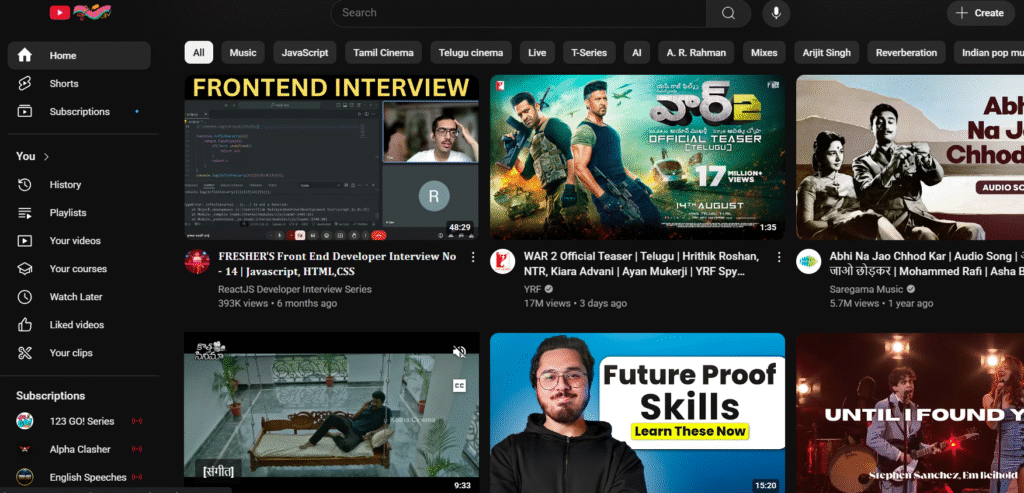1024x493 pixels.
Task: Click the Playlists icon
Action: (24, 213)
